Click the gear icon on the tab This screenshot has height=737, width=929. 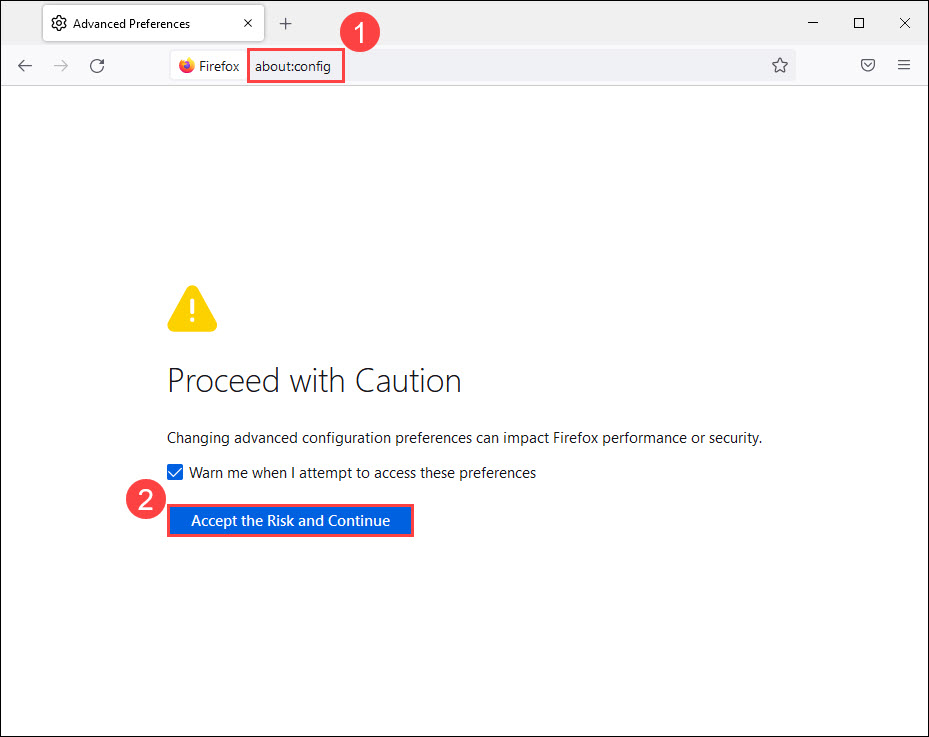59,23
